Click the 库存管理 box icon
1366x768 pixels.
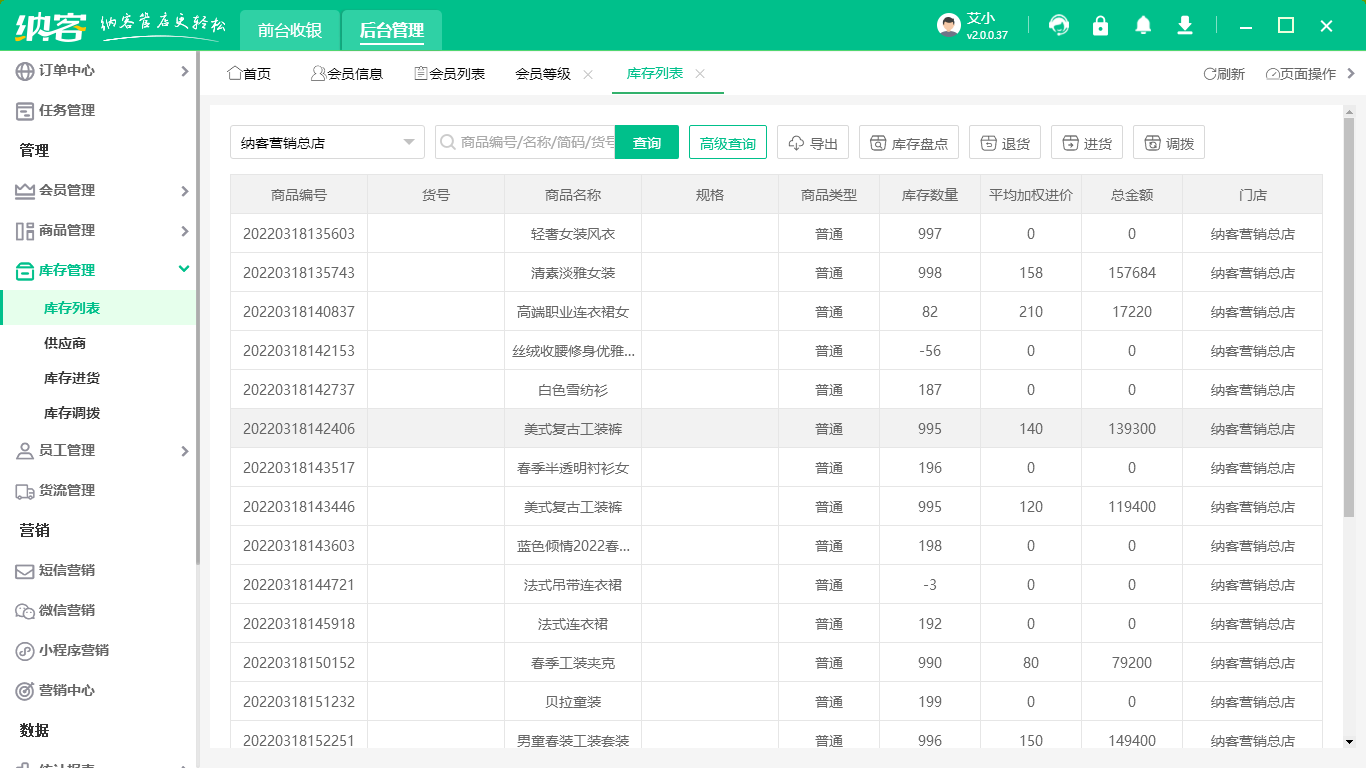click(x=25, y=271)
